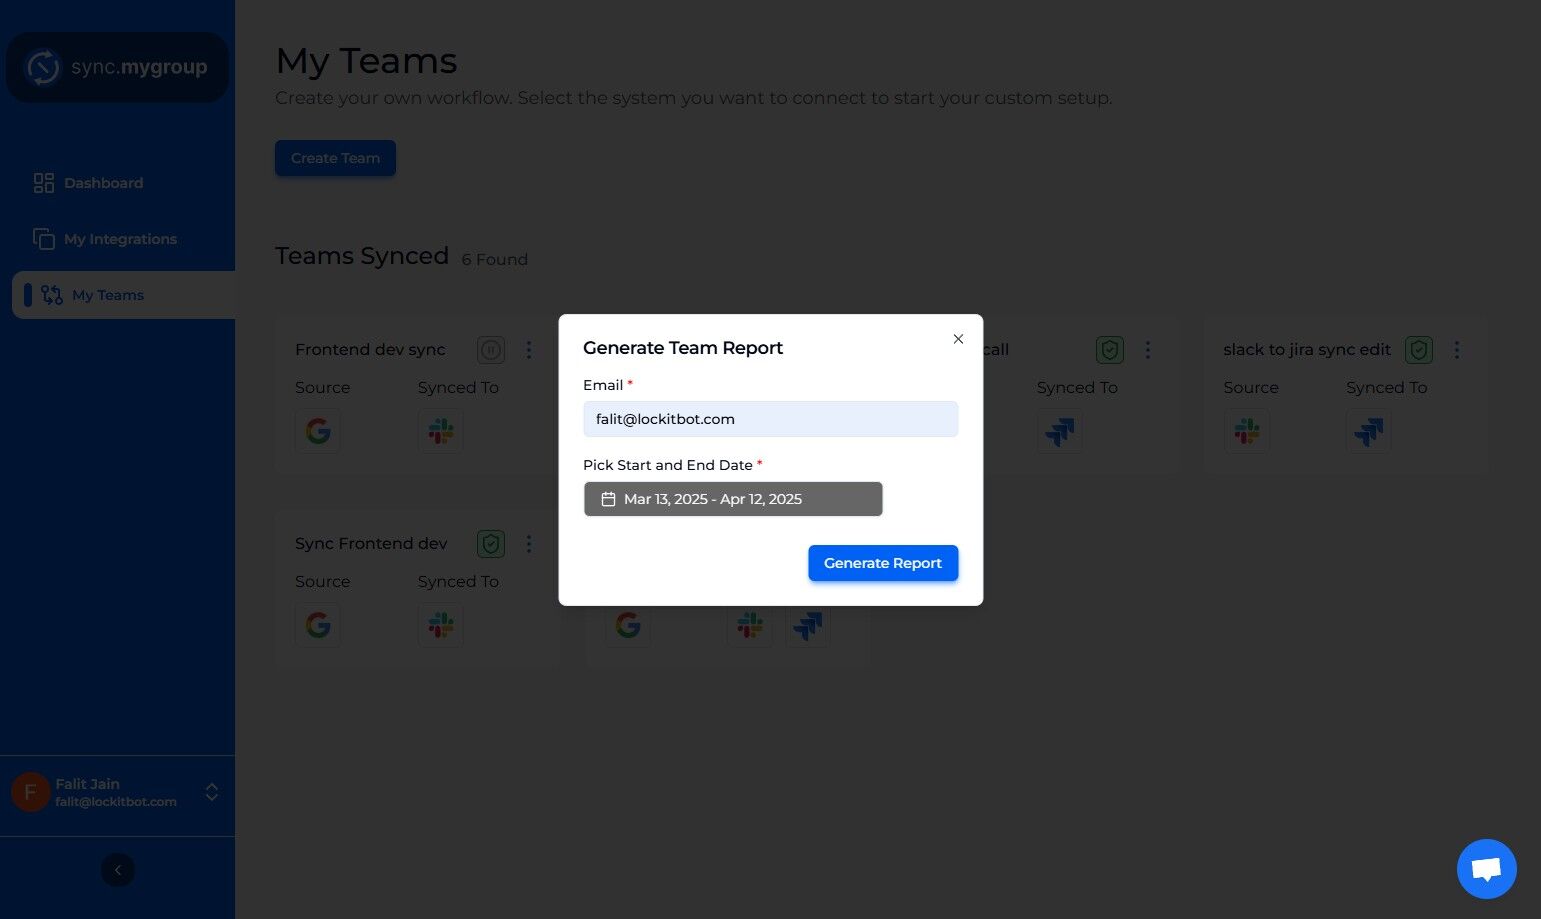Click the Create Team button
Image resolution: width=1541 pixels, height=919 pixels.
(x=335, y=158)
